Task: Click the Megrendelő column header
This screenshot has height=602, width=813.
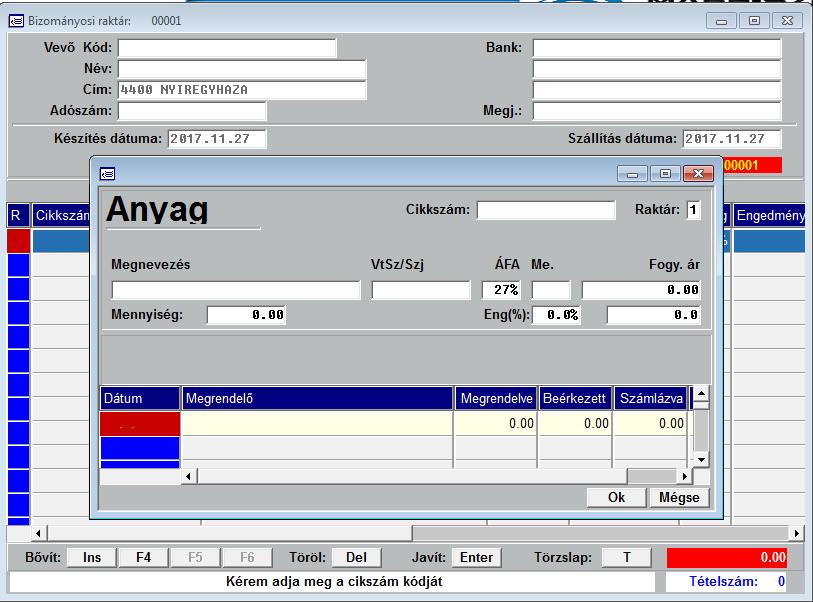Action: coord(317,398)
